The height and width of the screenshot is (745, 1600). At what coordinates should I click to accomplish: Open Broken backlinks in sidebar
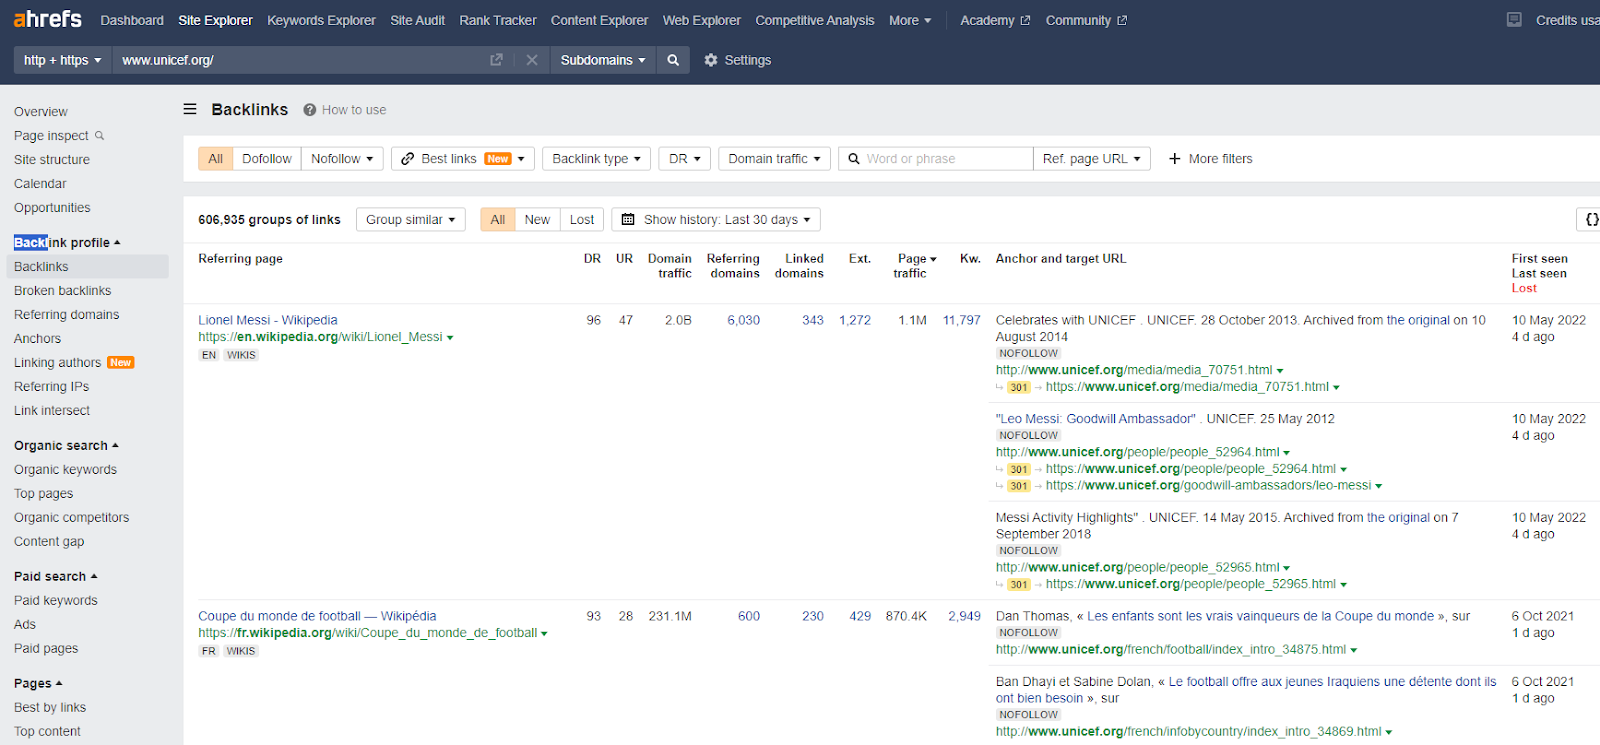click(x=62, y=290)
